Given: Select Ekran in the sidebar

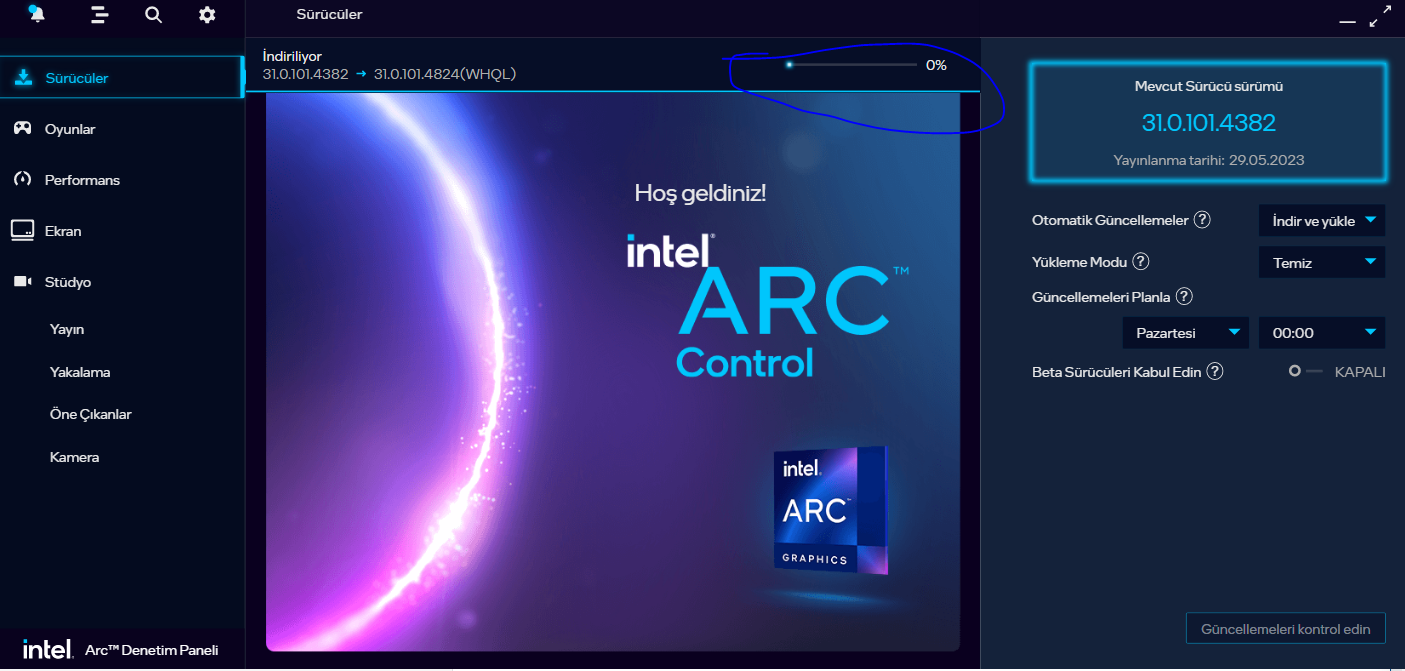Looking at the screenshot, I should [122, 231].
